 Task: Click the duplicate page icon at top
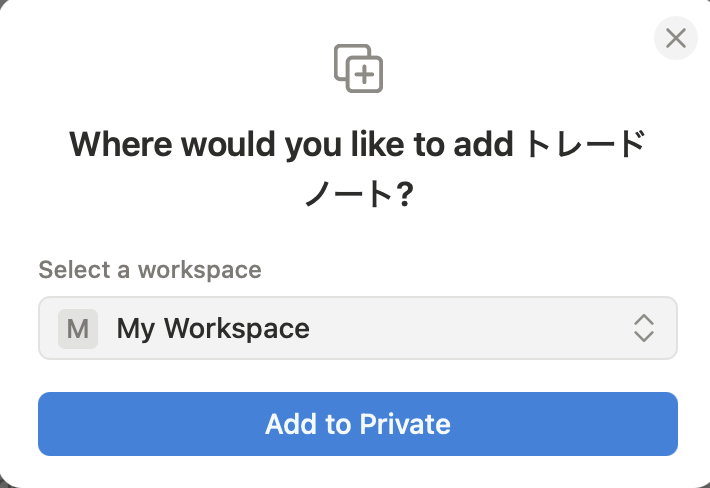click(358, 69)
